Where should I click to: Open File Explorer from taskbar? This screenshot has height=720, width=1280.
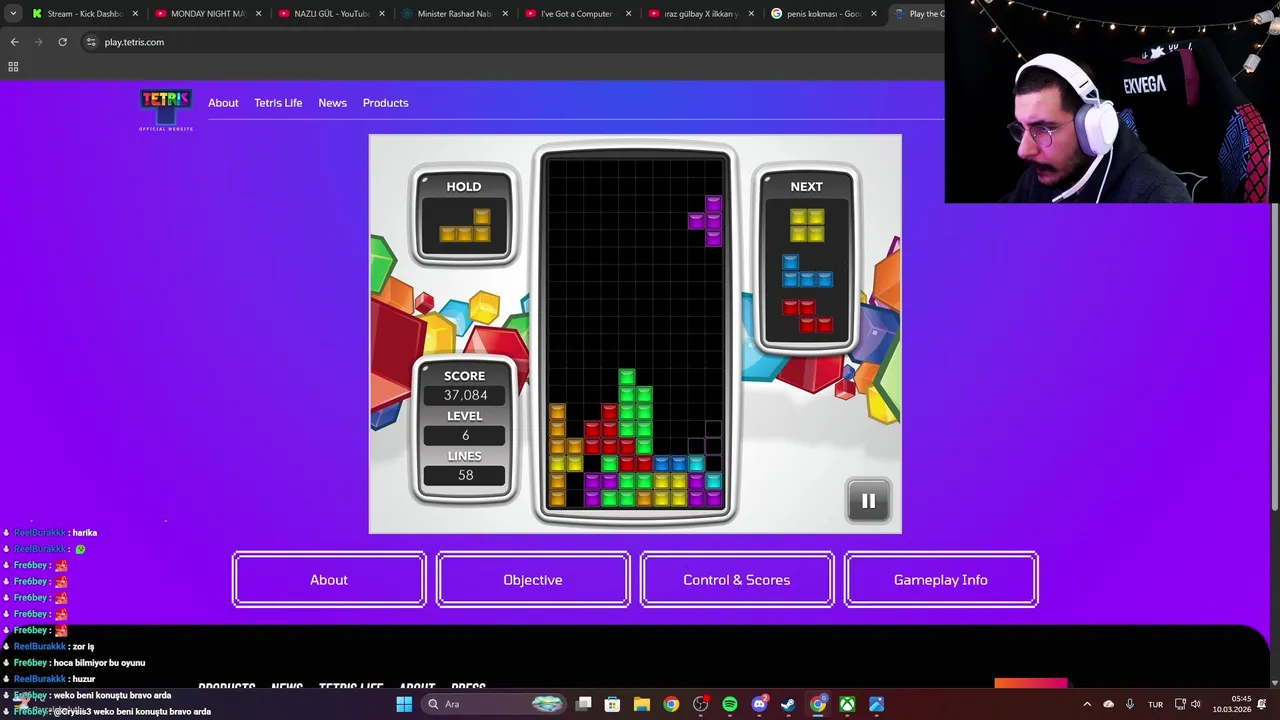click(x=642, y=704)
